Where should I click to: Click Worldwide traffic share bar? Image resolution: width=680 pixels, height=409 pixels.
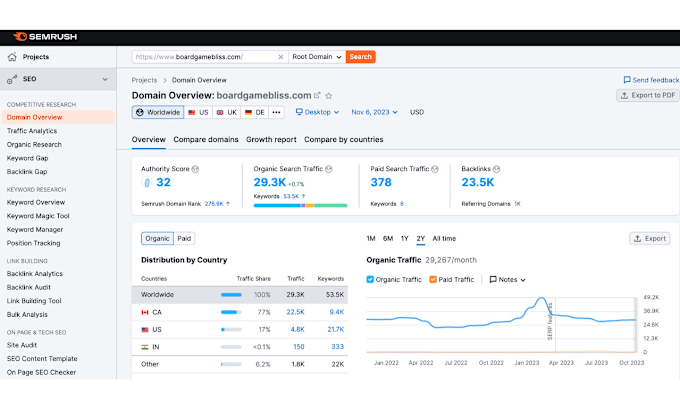pos(231,295)
